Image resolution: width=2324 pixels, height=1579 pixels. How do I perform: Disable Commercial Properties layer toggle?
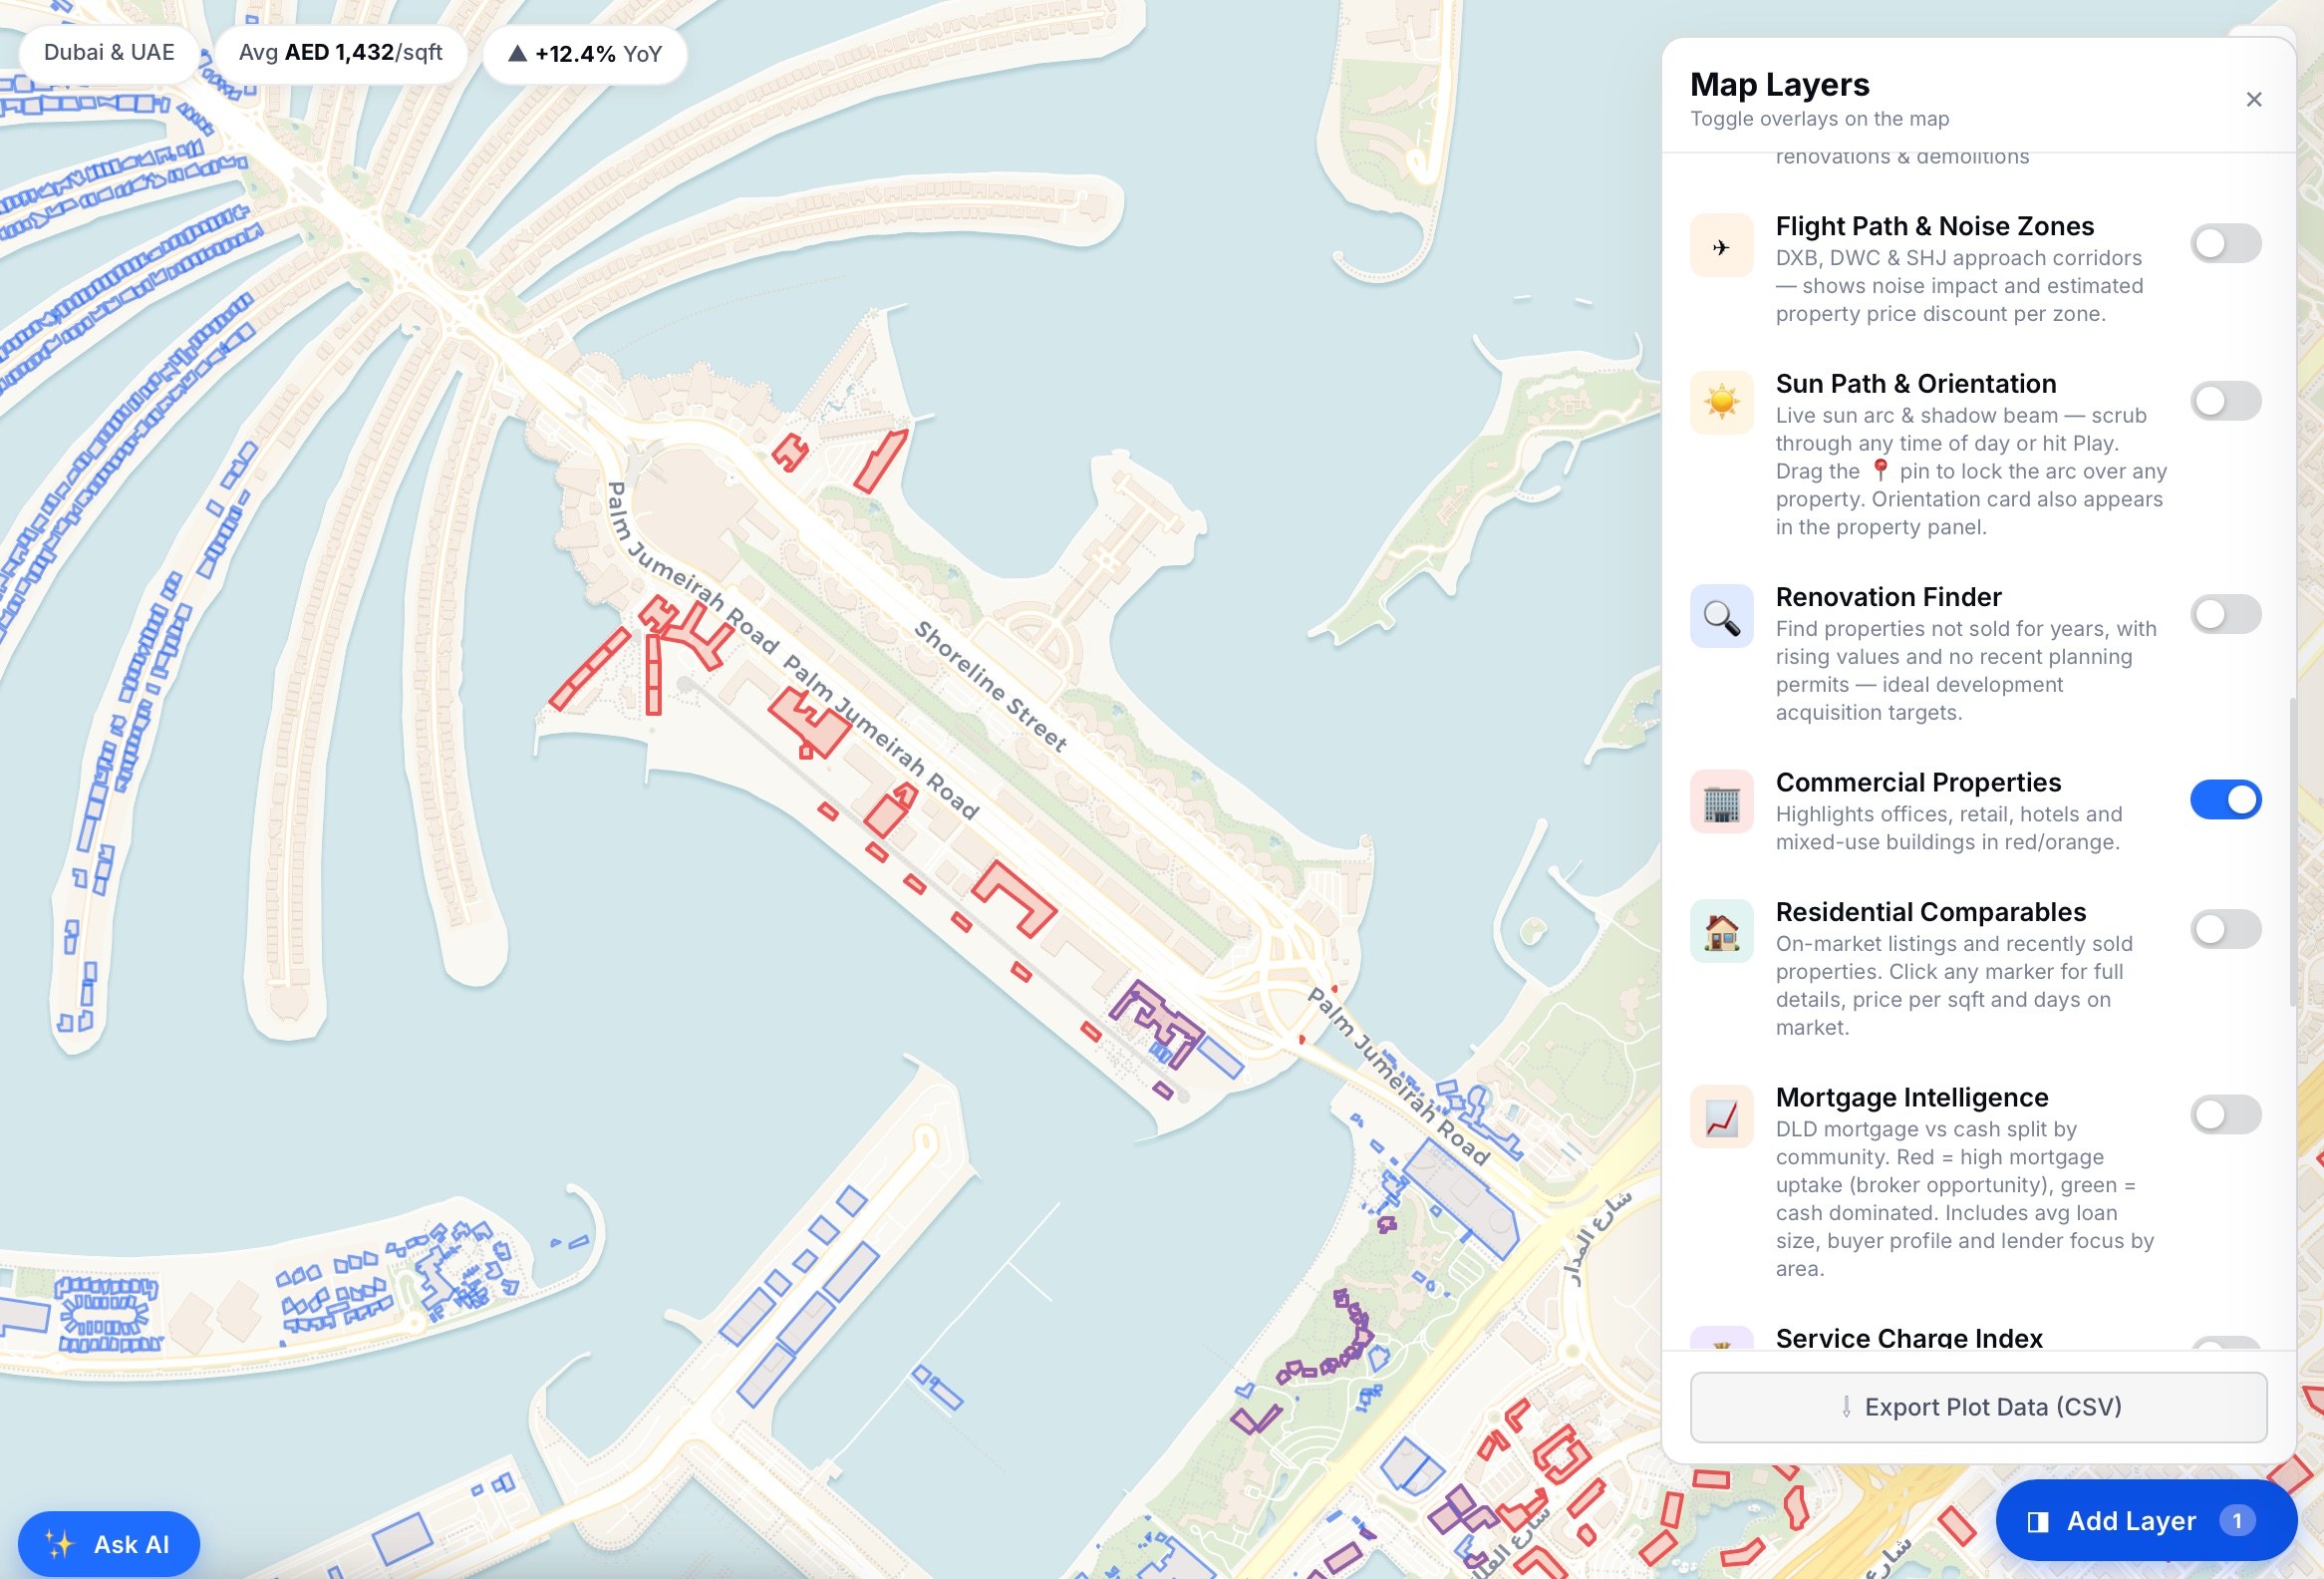(2225, 799)
